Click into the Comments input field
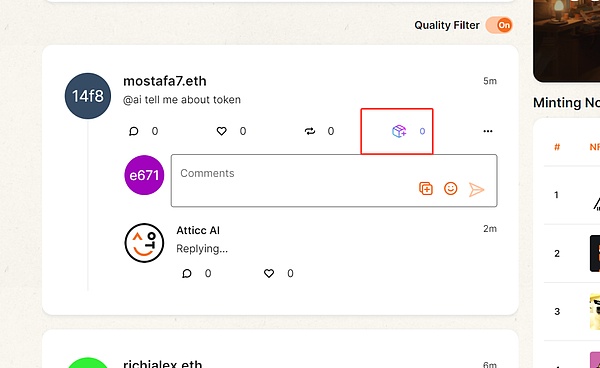Viewport: 600px width, 368px height. 334,181
